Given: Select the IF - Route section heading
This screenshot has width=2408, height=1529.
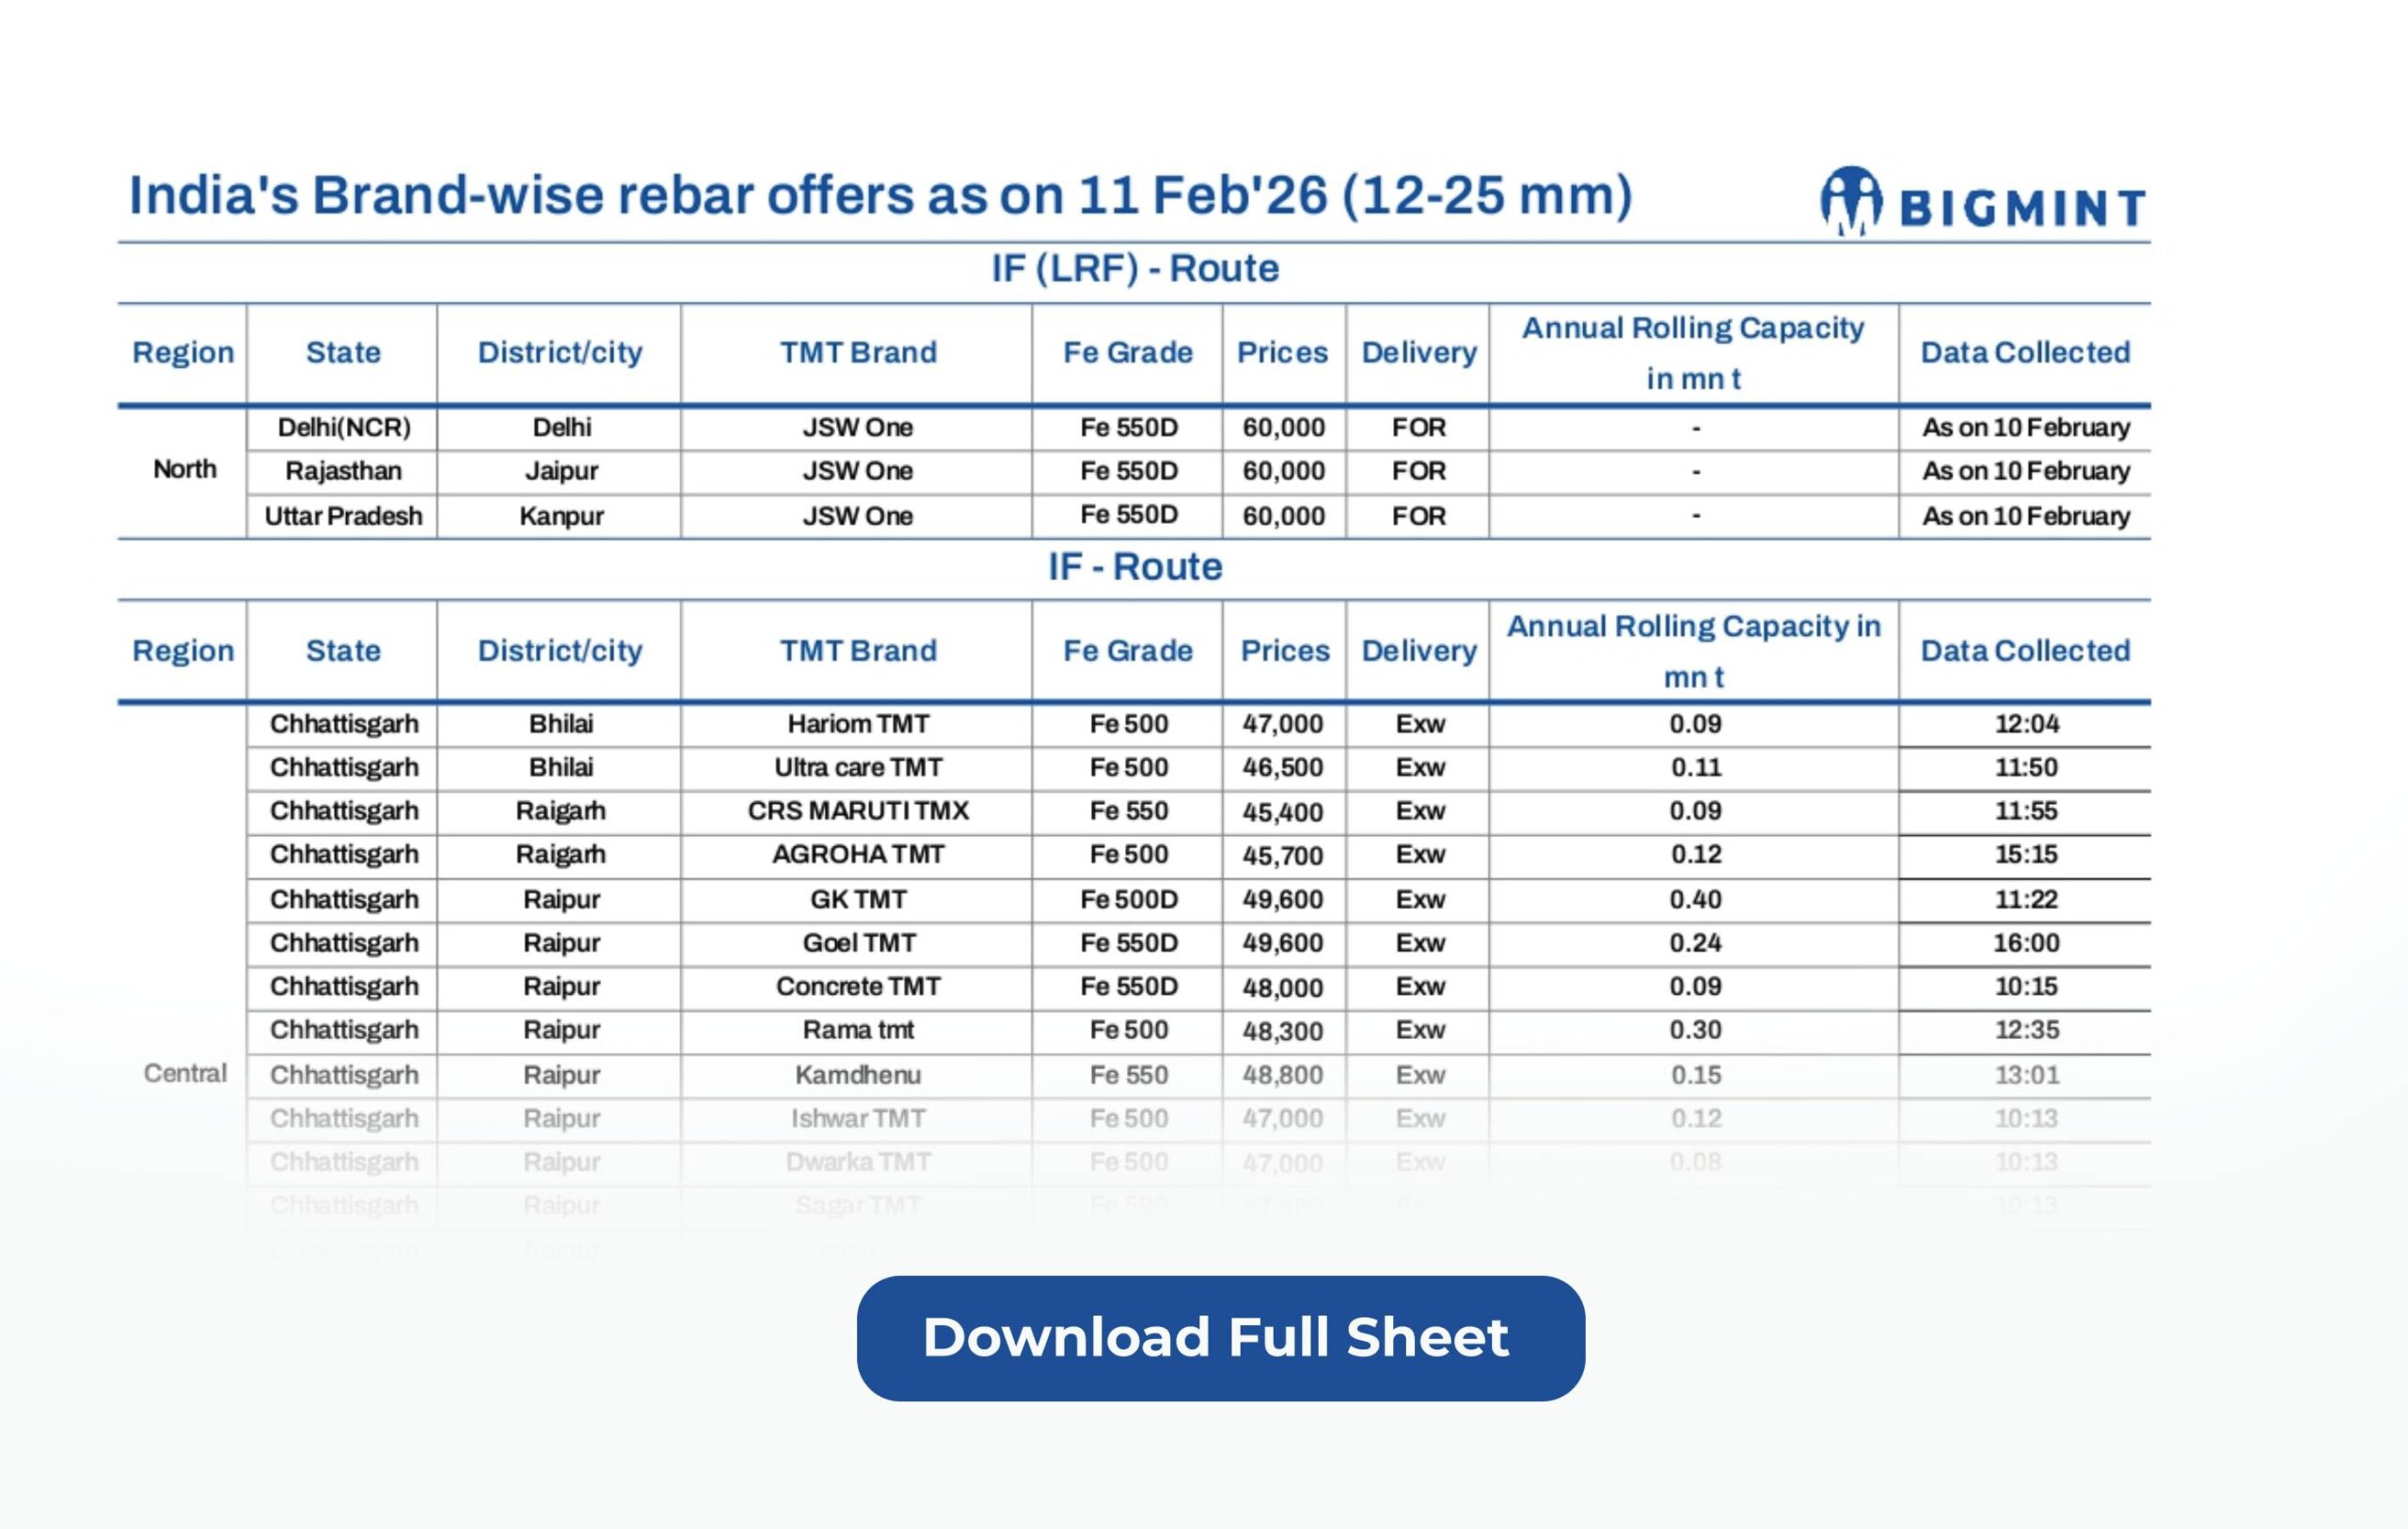Looking at the screenshot, I should (1135, 567).
